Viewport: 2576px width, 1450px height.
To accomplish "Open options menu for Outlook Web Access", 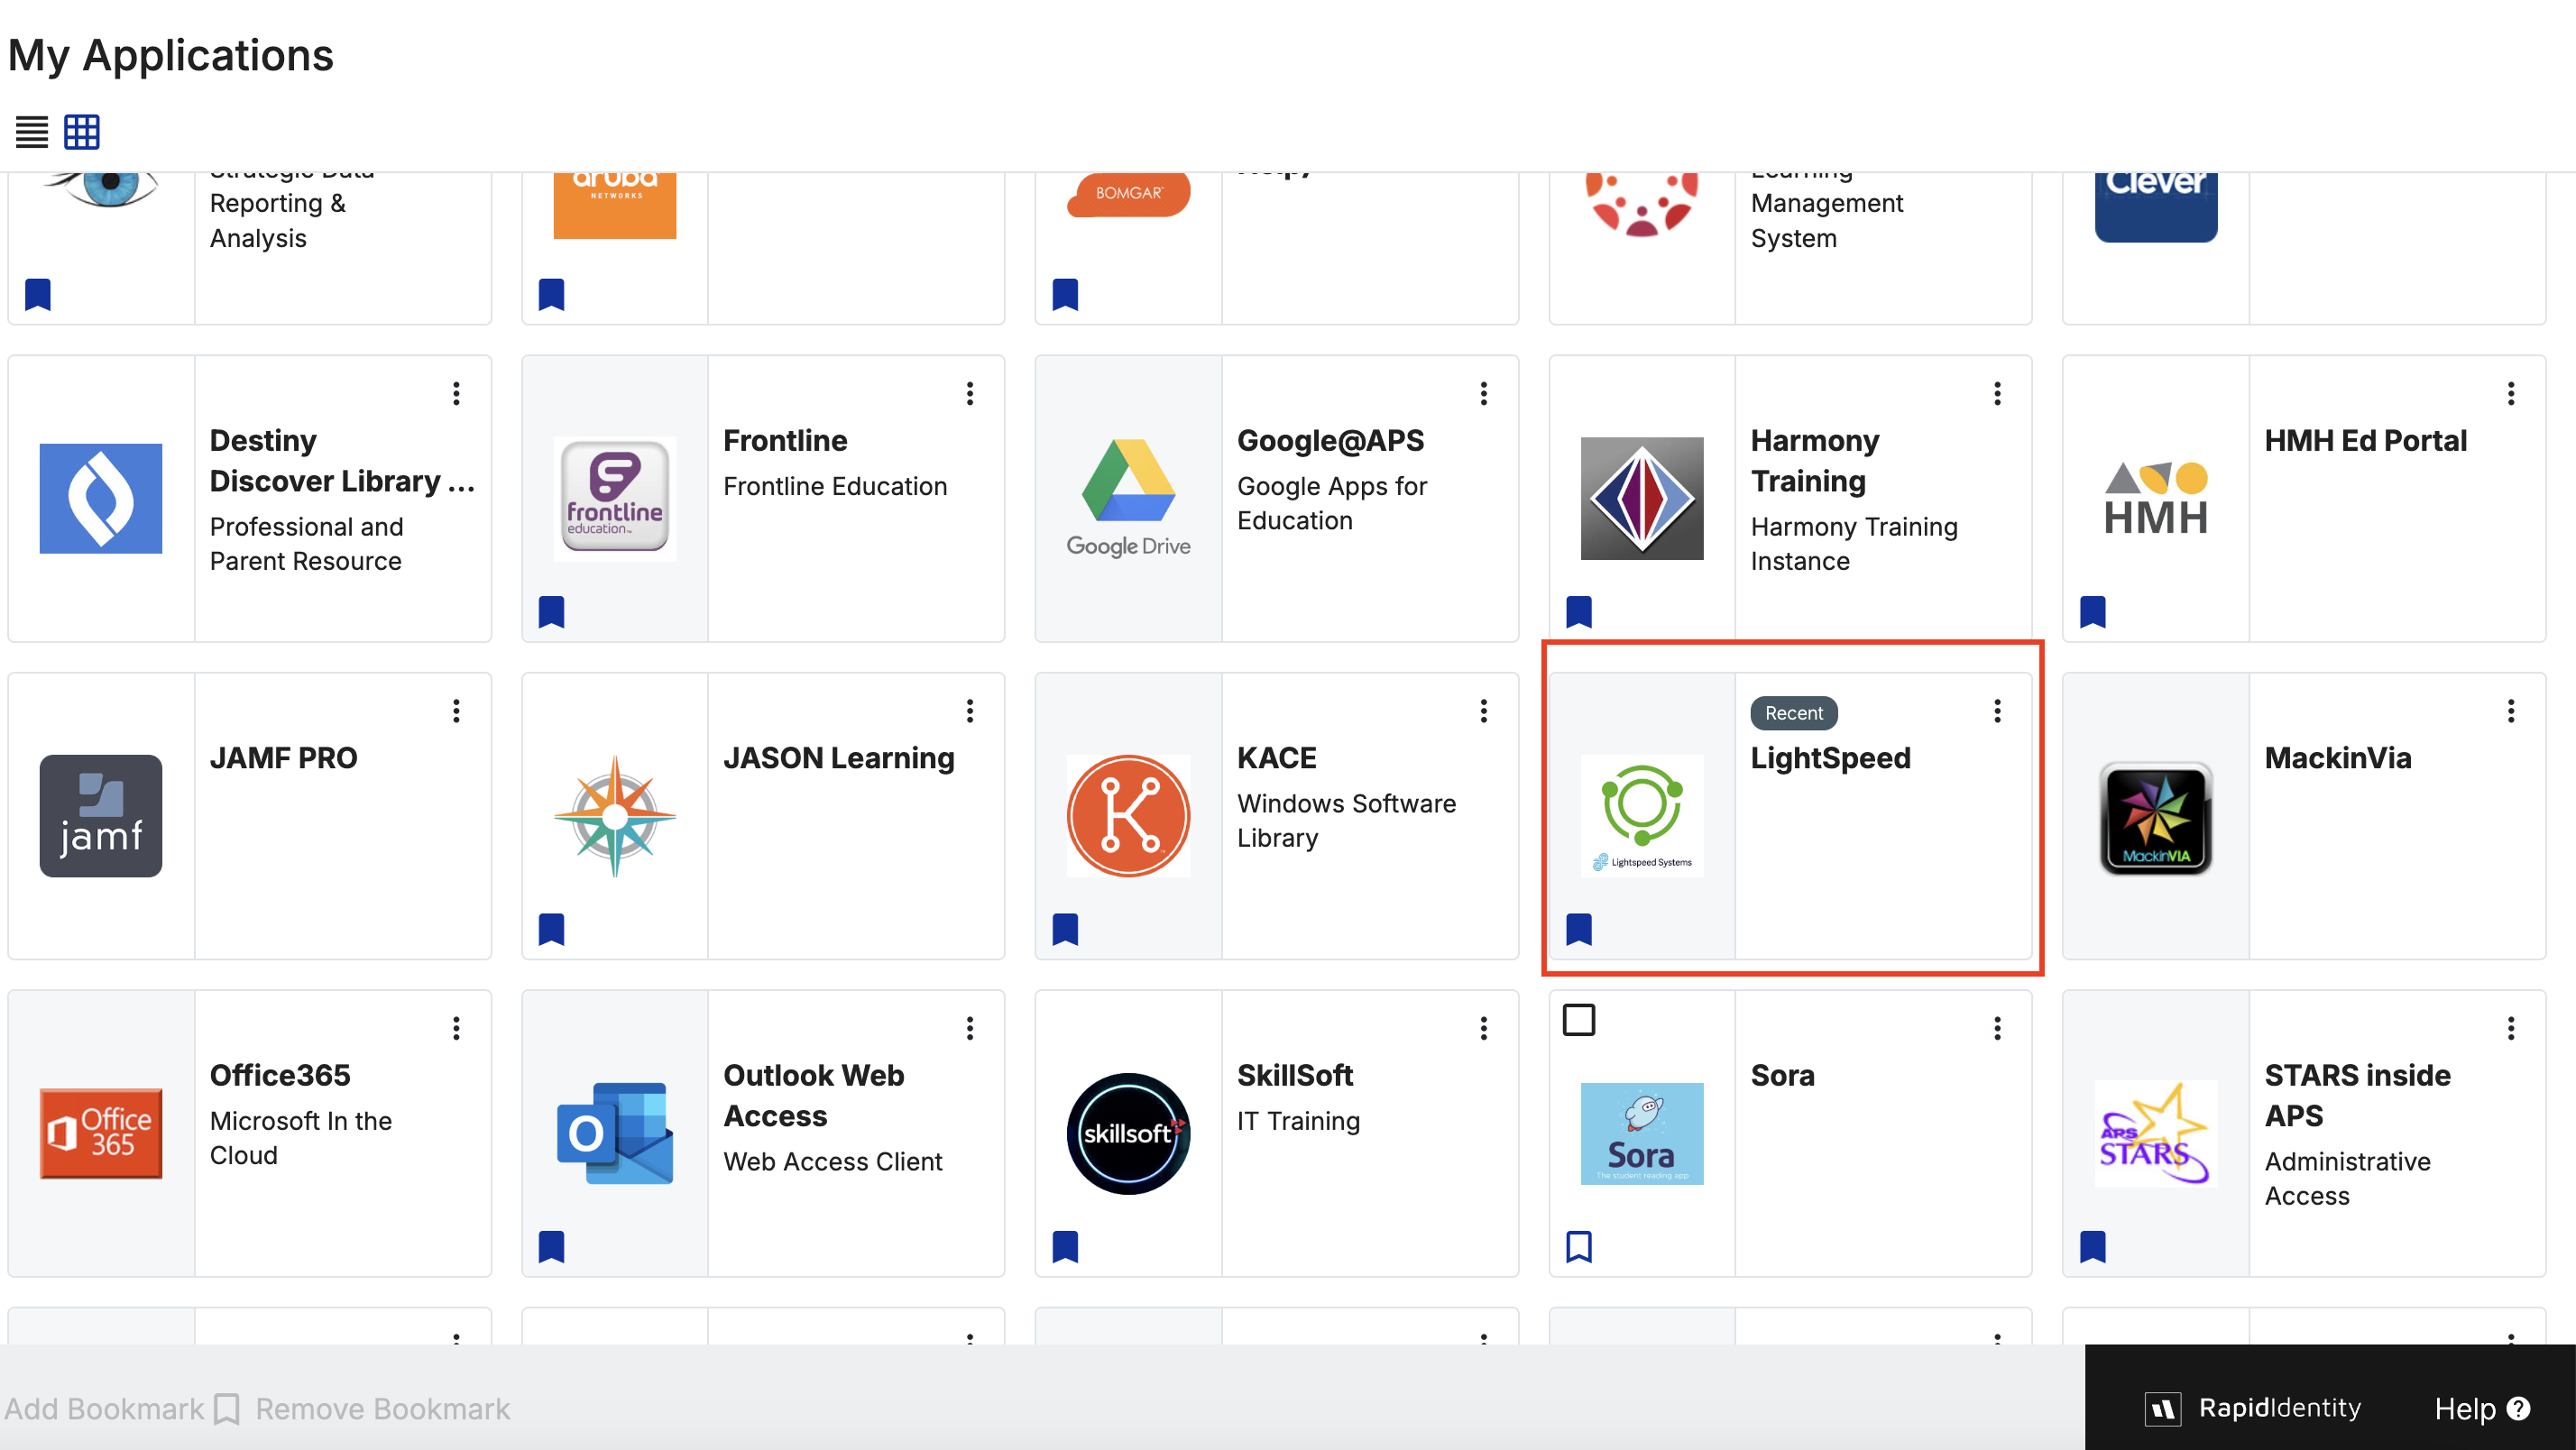I will click(x=970, y=1028).
